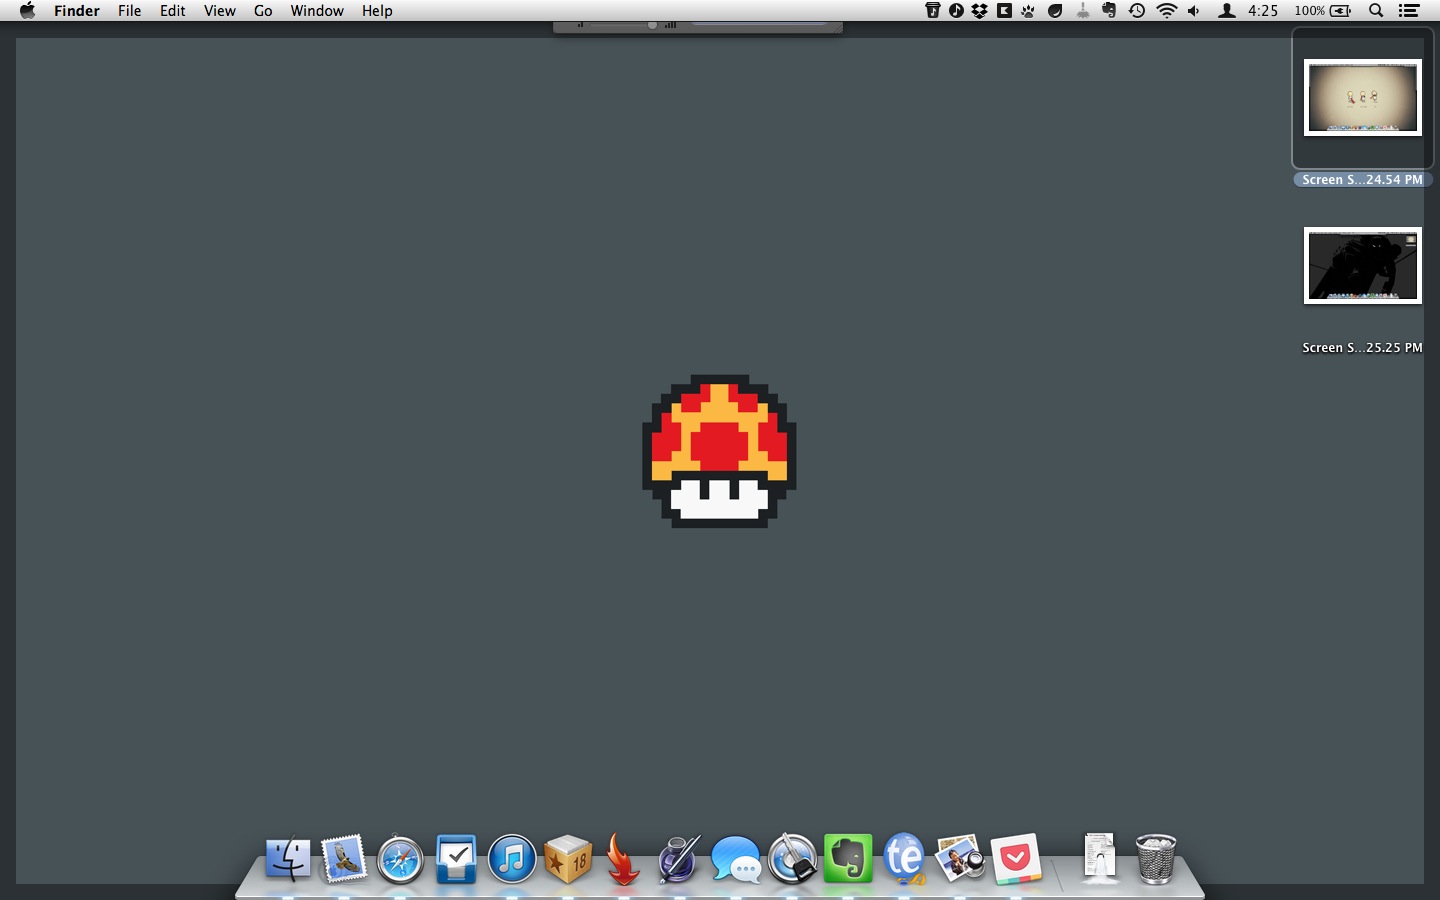Click the slider knob in the top panel
Screen dimensions: 1440x900
click(652, 25)
